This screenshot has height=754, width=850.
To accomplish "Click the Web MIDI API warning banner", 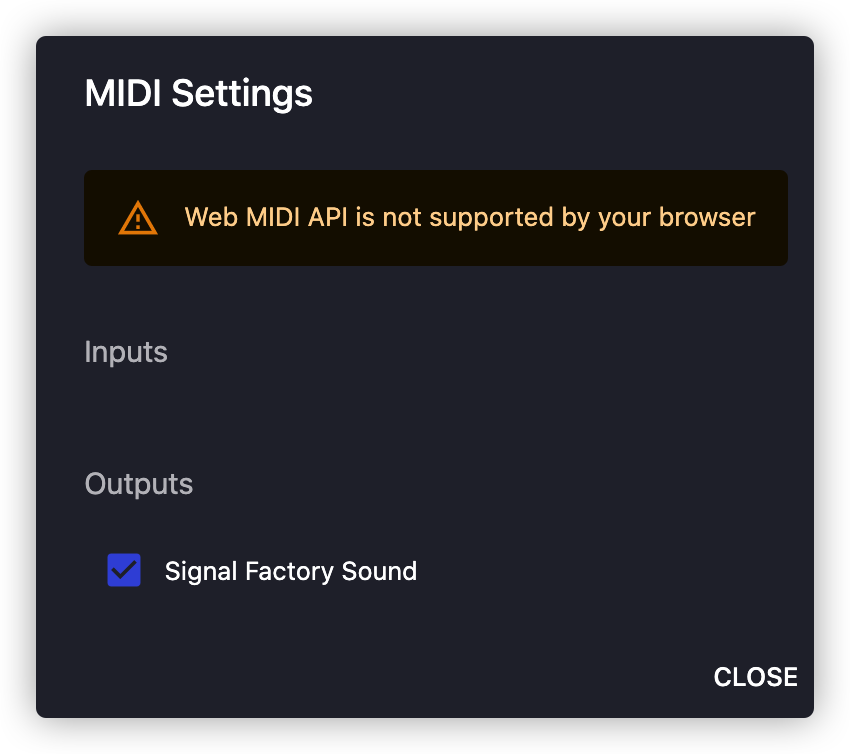I will coord(436,217).
